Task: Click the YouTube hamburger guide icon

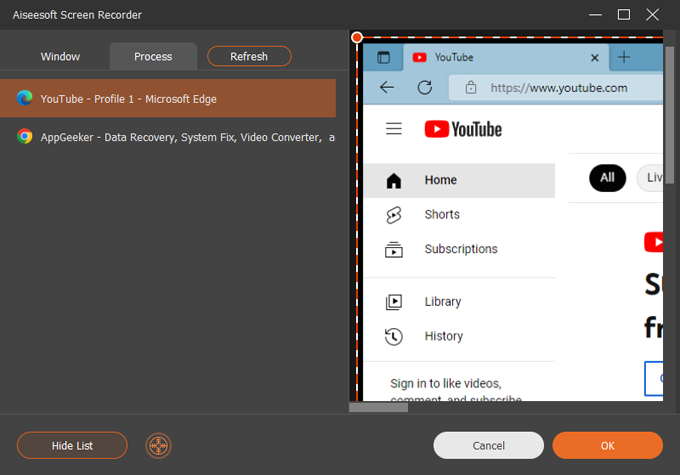Action: 394,129
